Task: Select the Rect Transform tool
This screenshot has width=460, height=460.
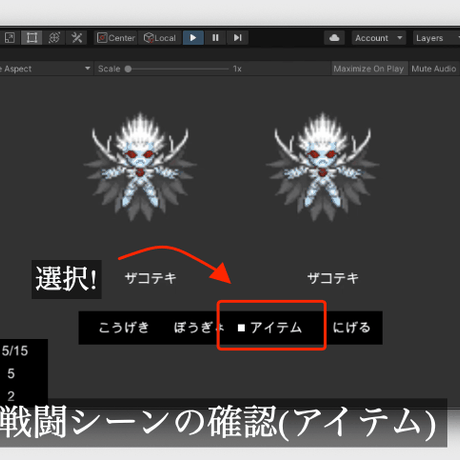Action: pos(32,38)
